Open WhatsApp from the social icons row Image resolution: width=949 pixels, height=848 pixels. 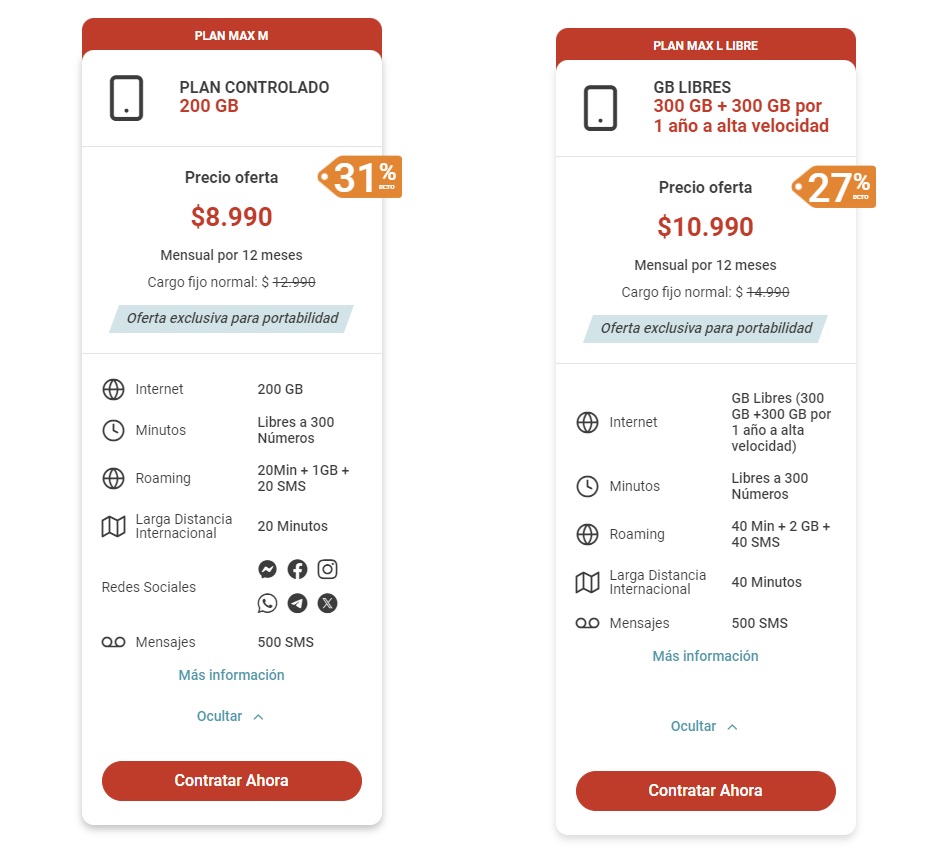(x=267, y=603)
